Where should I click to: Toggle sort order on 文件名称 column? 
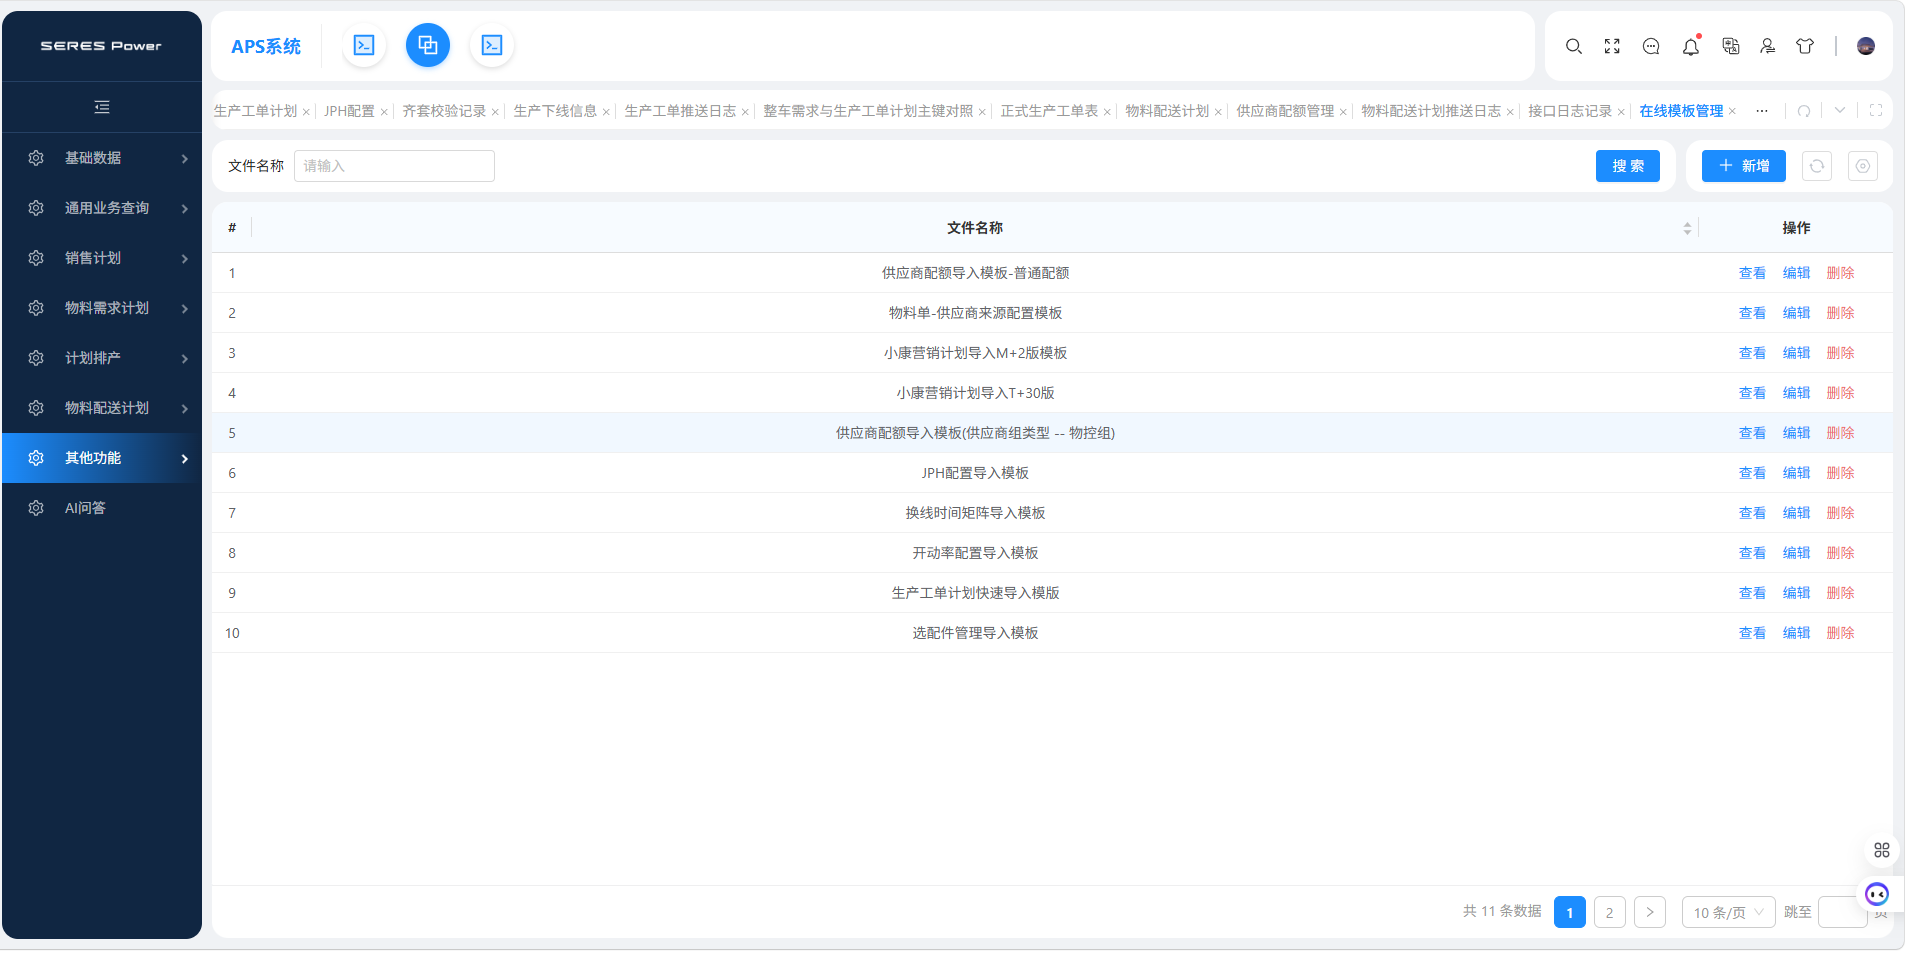[x=1687, y=228]
